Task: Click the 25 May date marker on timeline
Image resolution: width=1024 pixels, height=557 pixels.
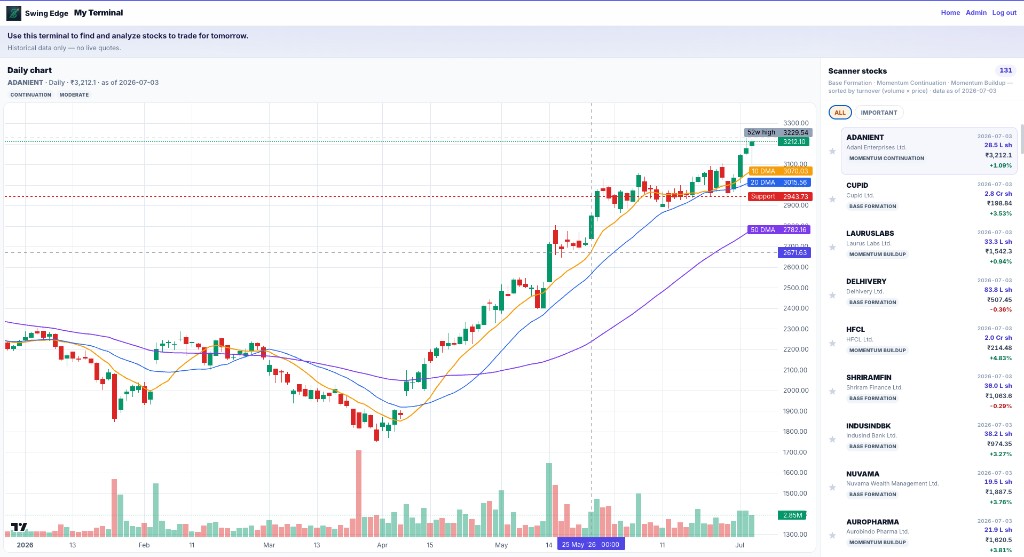Action: pyautogui.click(x=590, y=544)
